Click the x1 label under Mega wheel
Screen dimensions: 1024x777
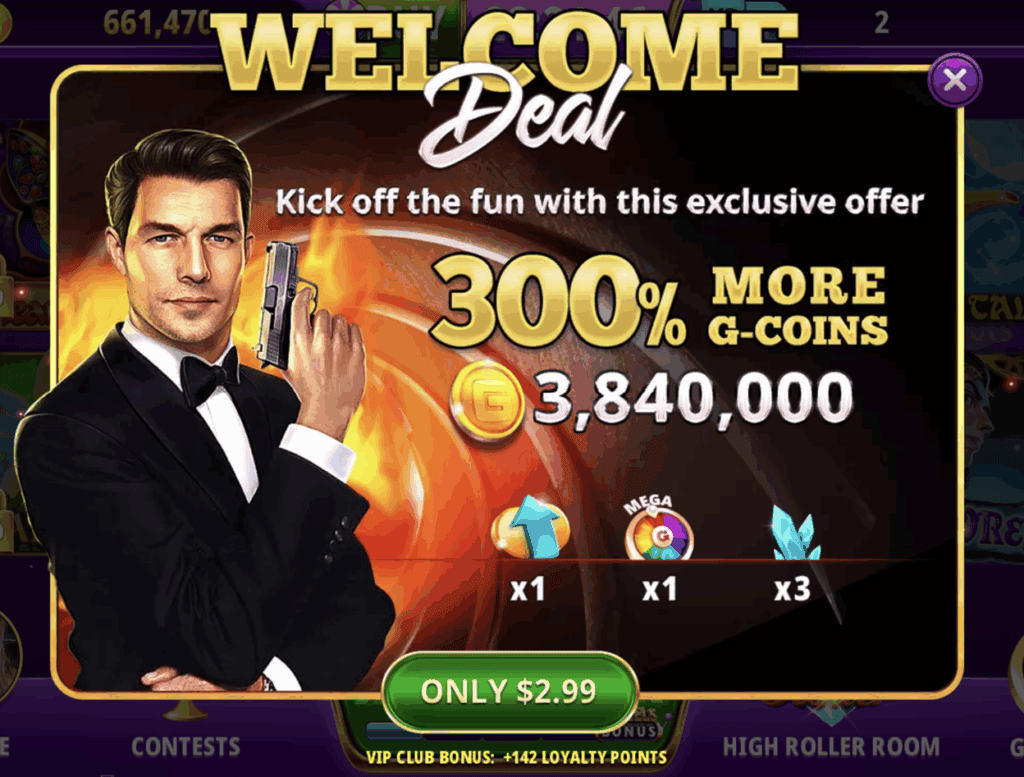pyautogui.click(x=659, y=590)
